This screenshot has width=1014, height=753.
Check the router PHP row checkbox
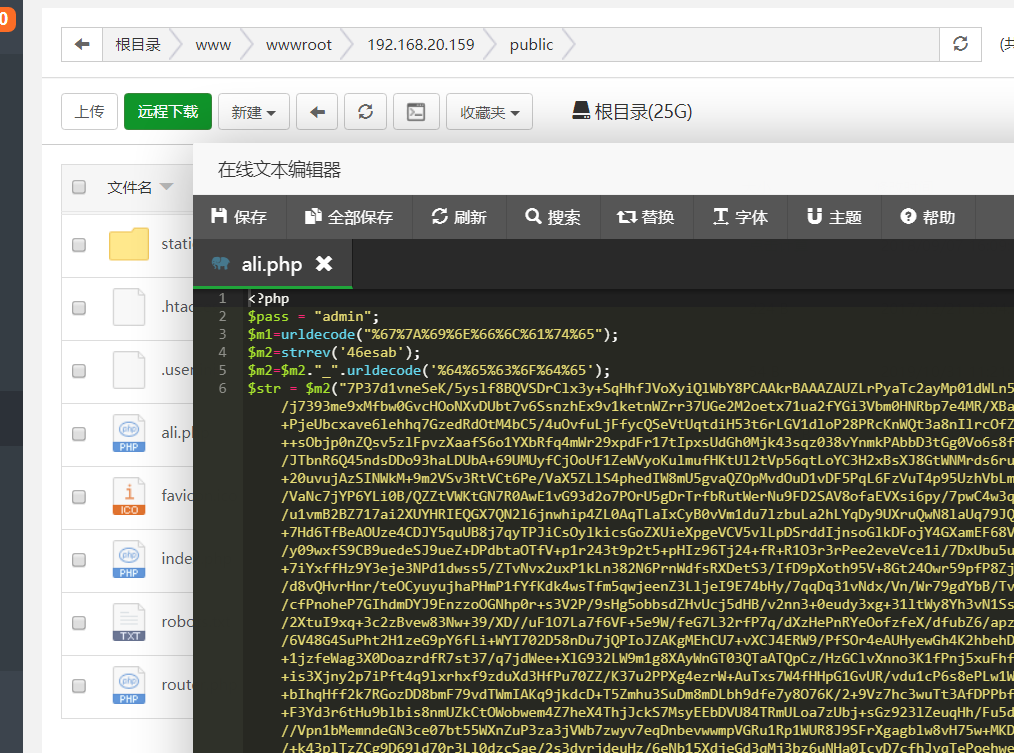click(x=79, y=686)
